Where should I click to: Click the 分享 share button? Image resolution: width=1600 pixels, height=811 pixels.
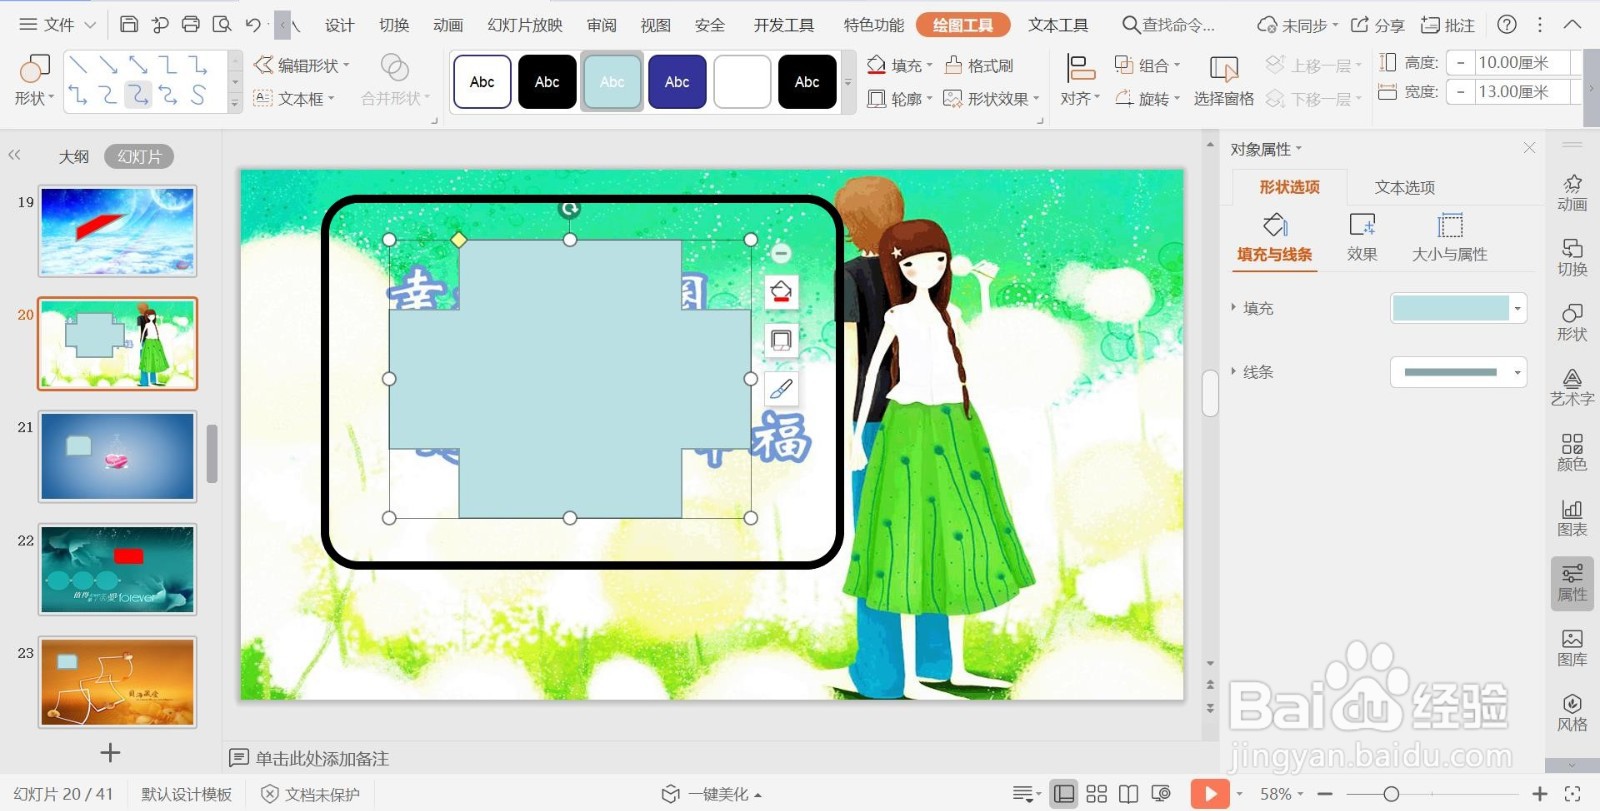coord(1378,25)
